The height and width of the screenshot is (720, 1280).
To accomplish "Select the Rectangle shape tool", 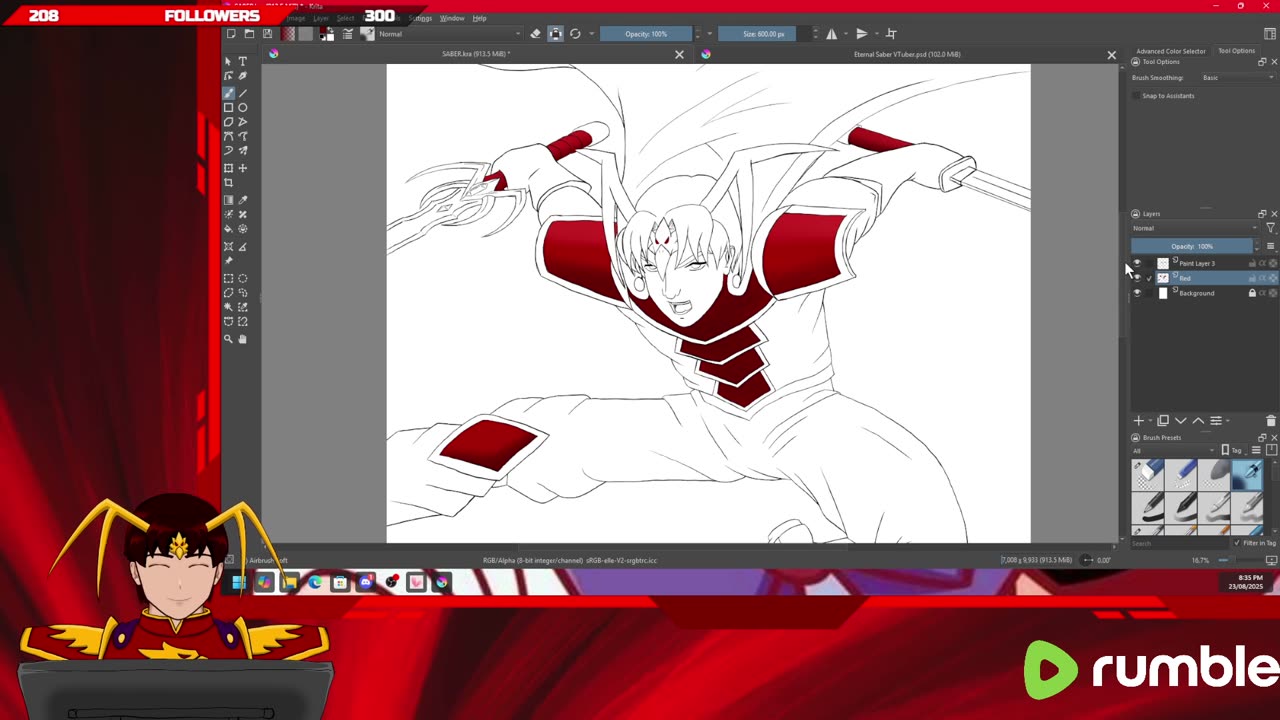I will (229, 108).
